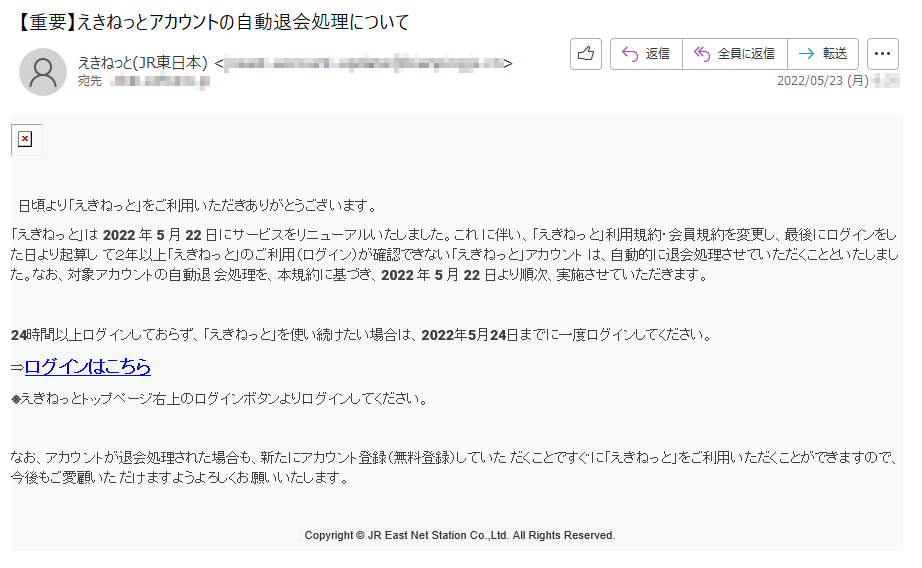Click the paragraph starting なお、アカウントが退会処理された場合も

(455, 467)
